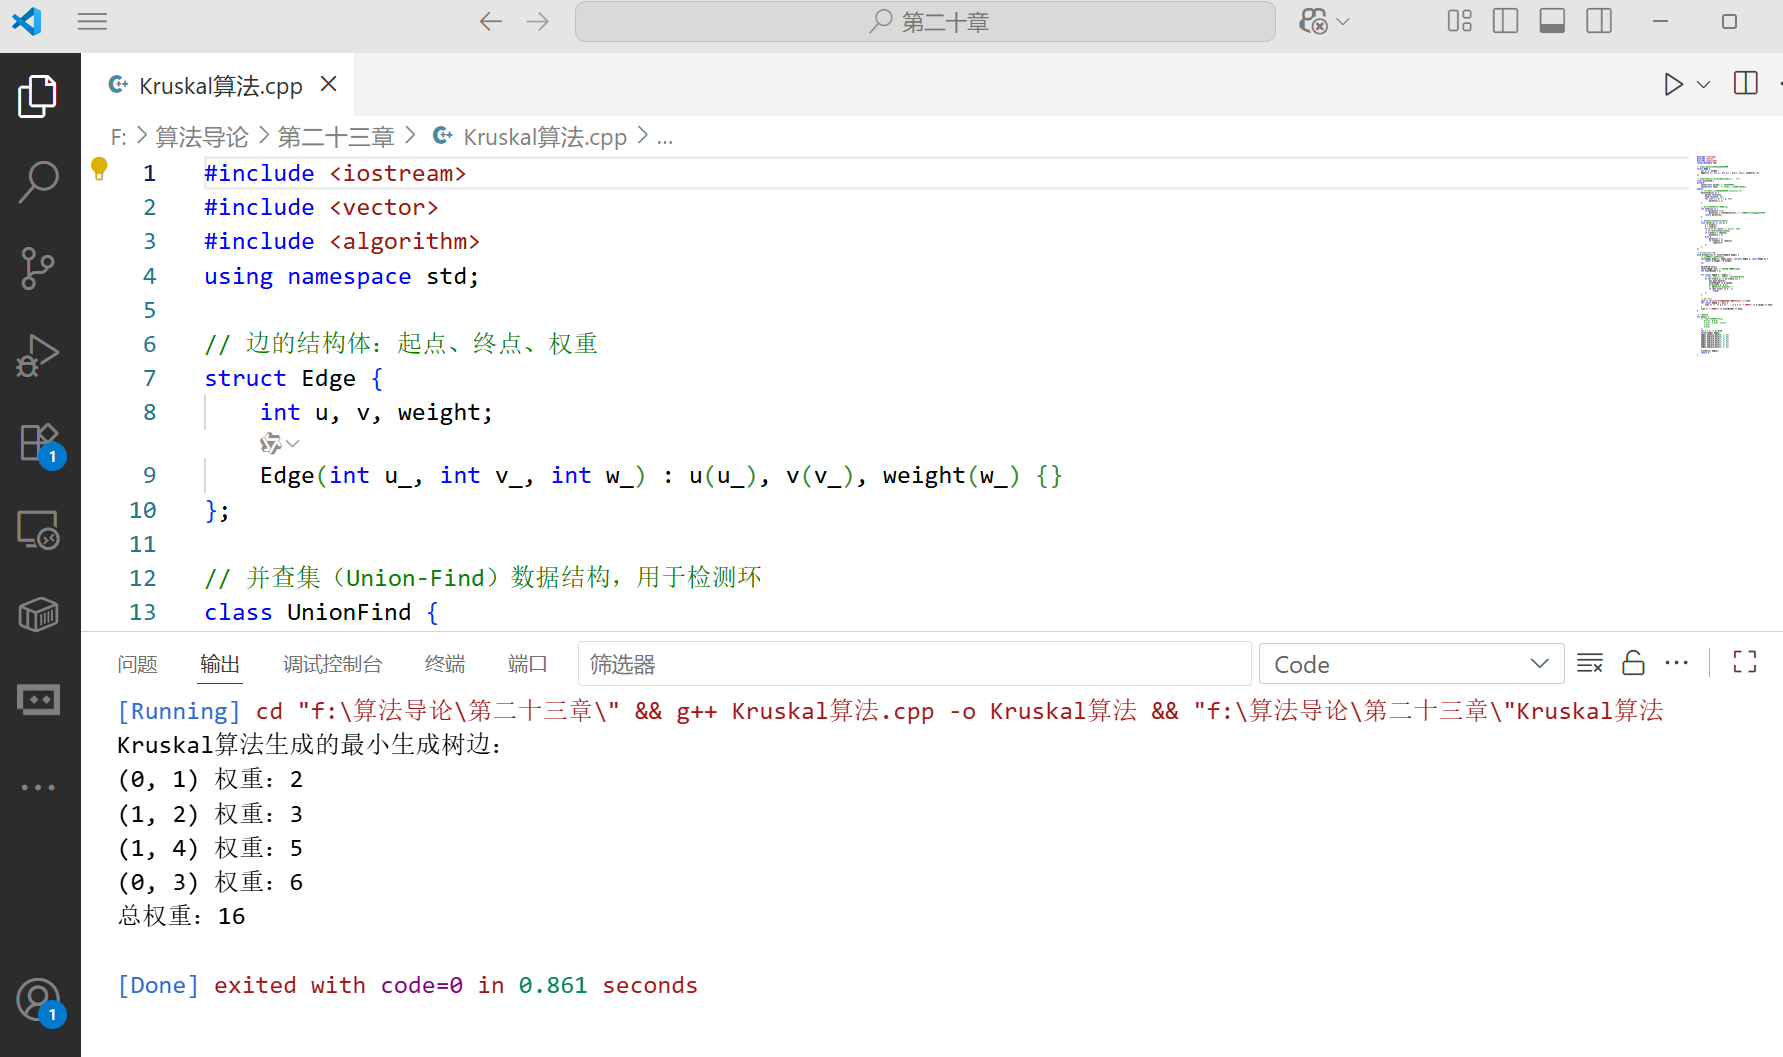Viewport: 1783px width, 1057px height.
Task: Open Source Control view
Action: [x=38, y=268]
